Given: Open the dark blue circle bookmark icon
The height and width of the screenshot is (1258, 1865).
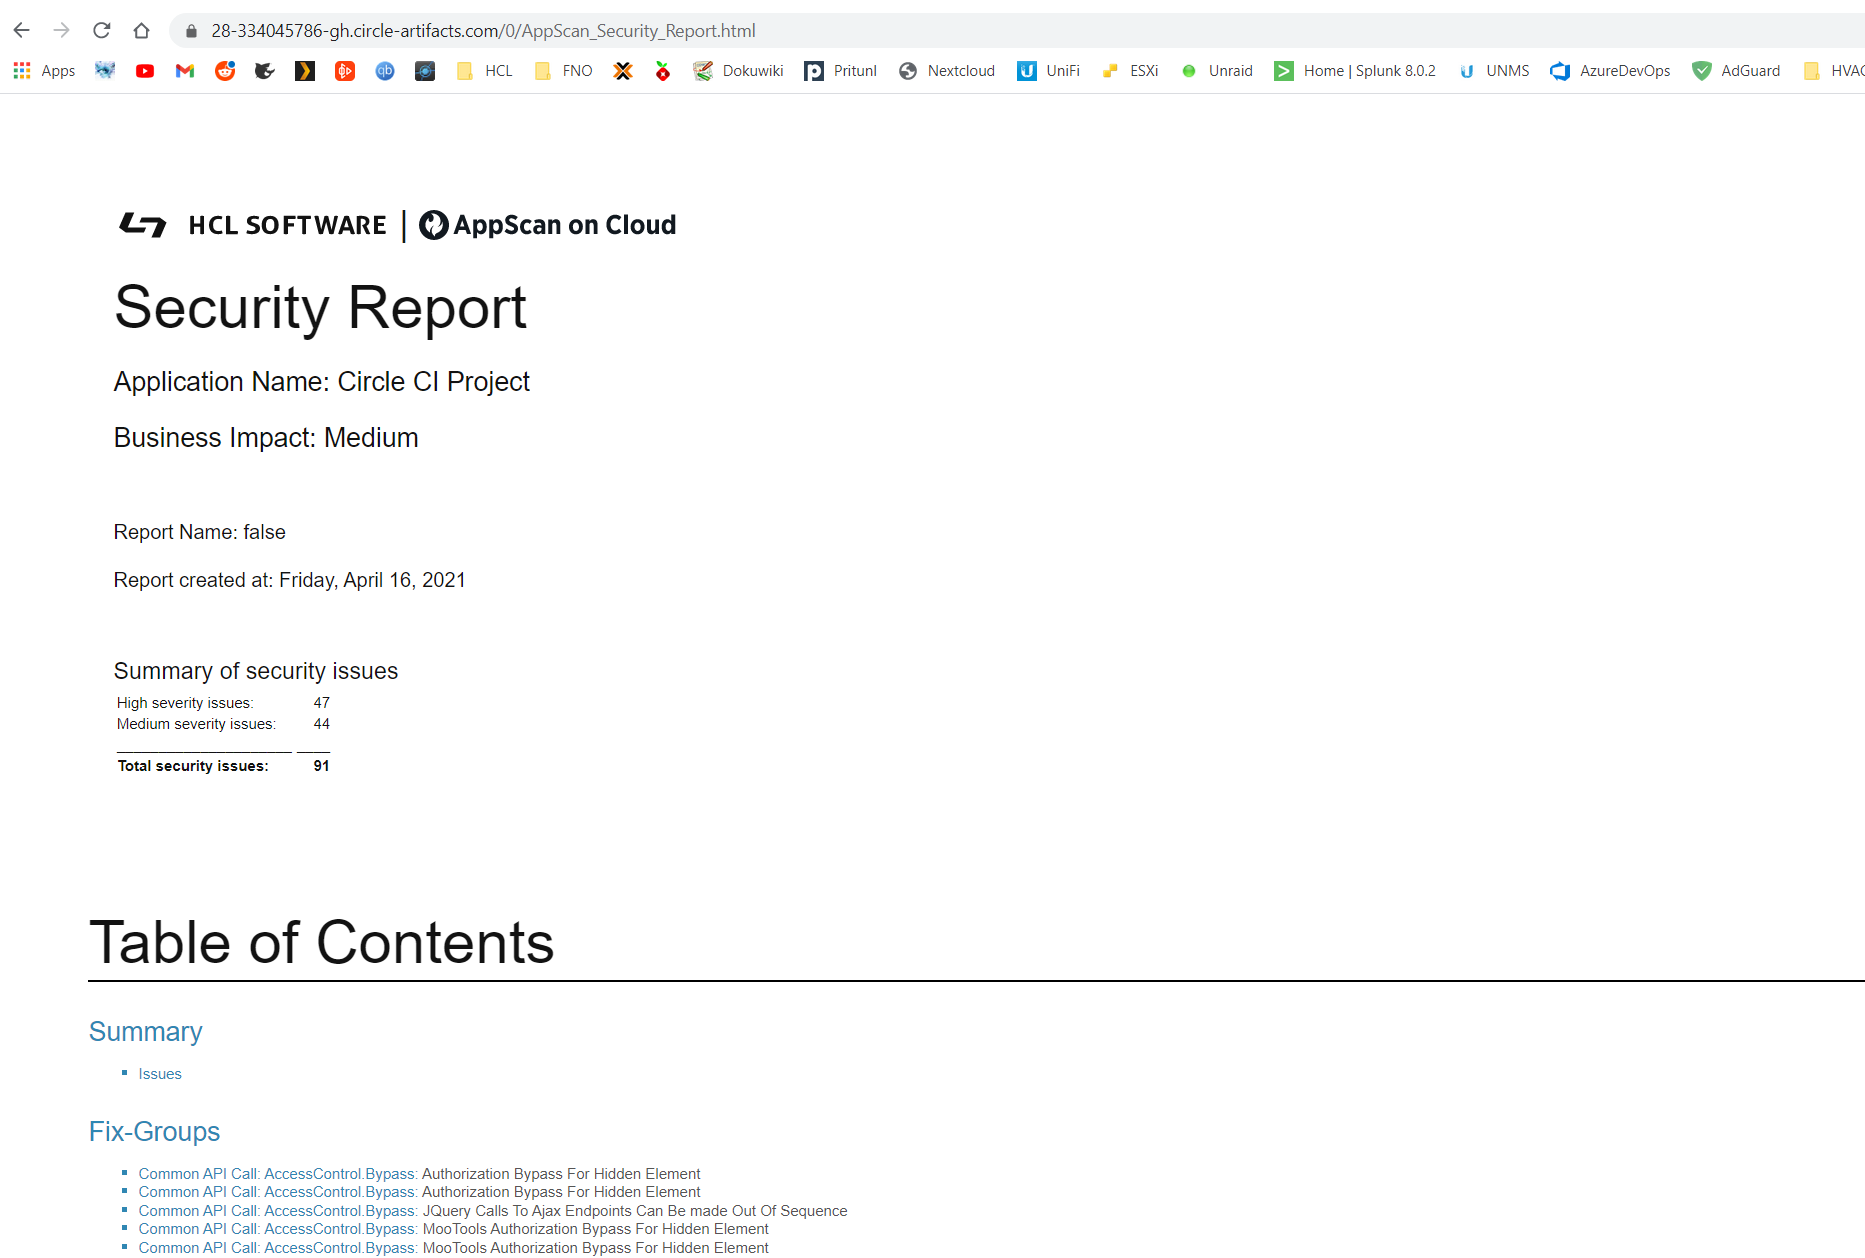Looking at the screenshot, I should point(425,71).
